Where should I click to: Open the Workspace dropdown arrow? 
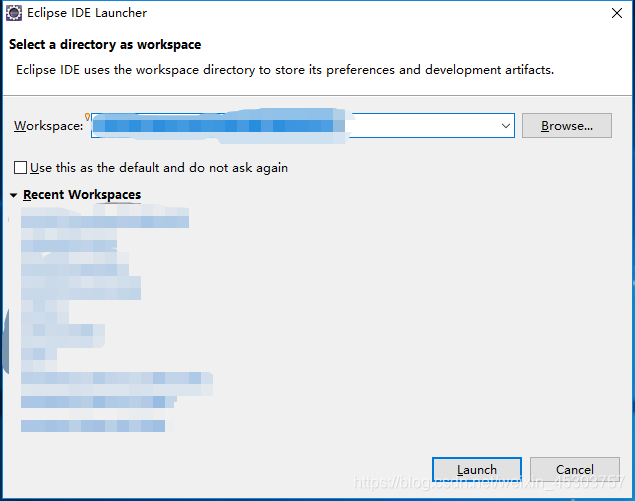pyautogui.click(x=505, y=126)
